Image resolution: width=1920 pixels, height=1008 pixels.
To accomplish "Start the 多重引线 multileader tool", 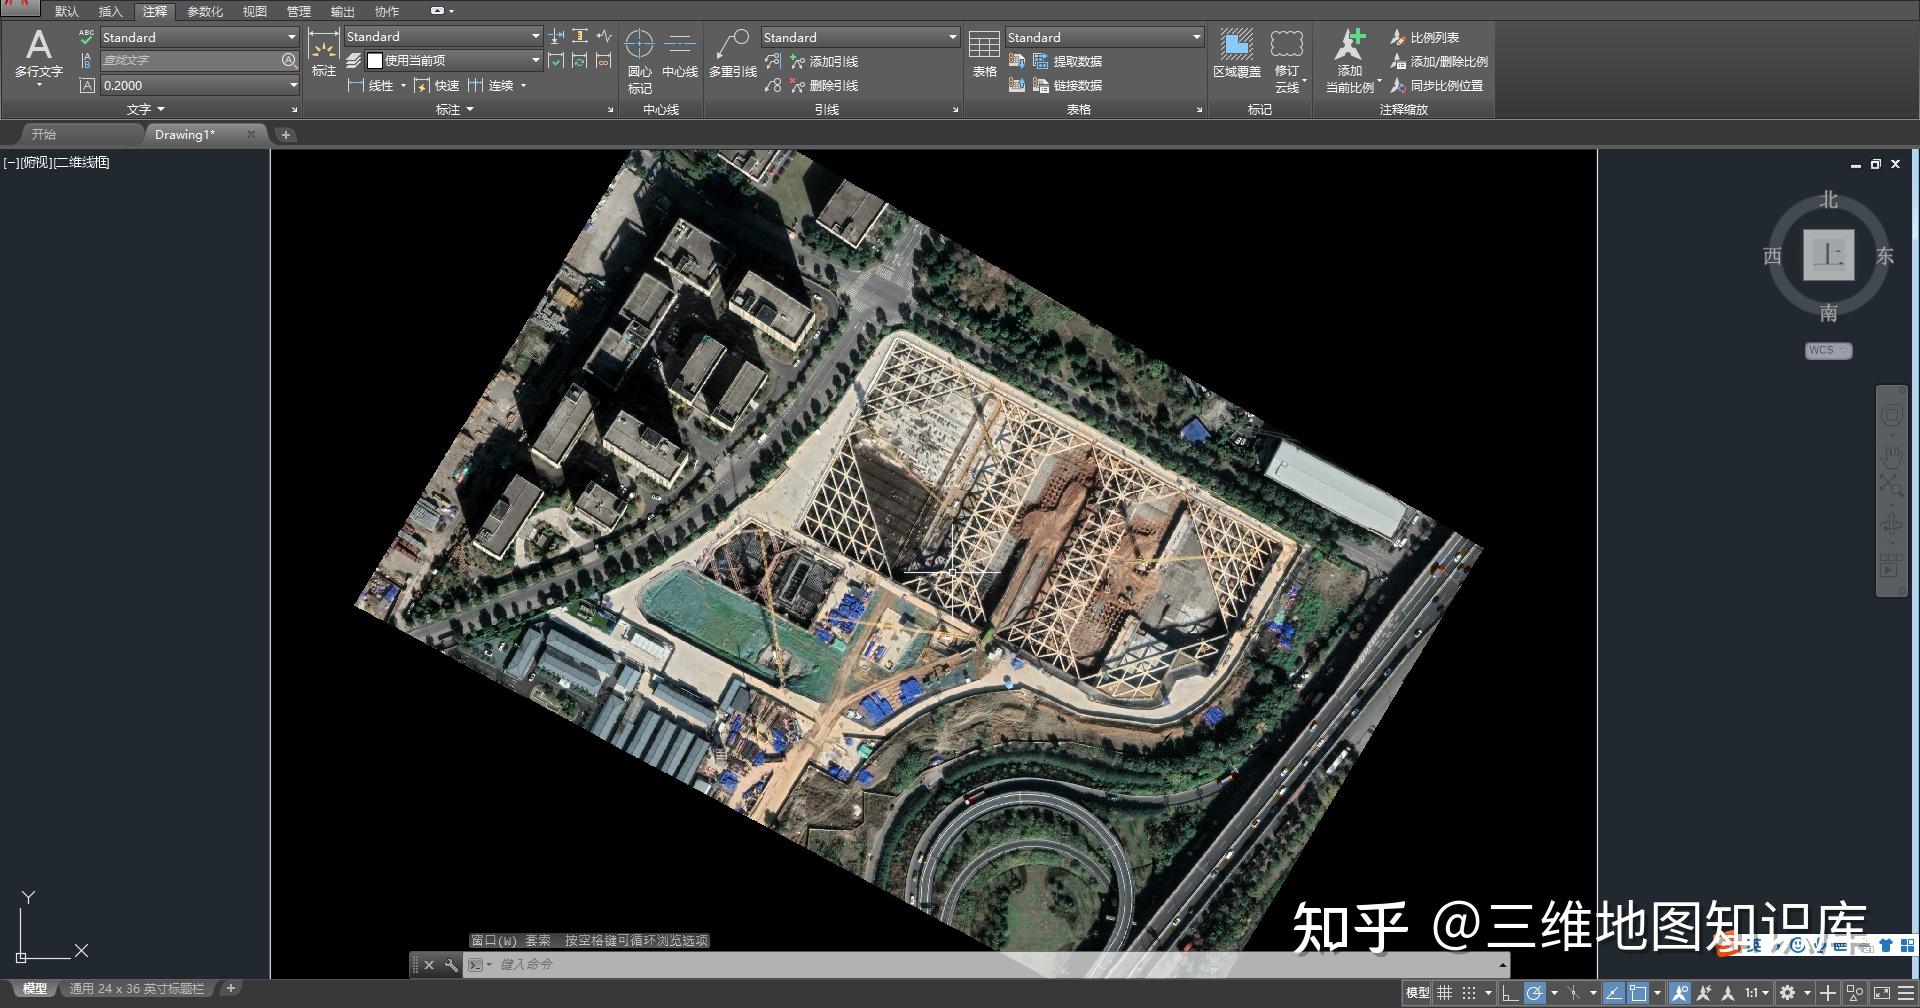I will 733,54.
